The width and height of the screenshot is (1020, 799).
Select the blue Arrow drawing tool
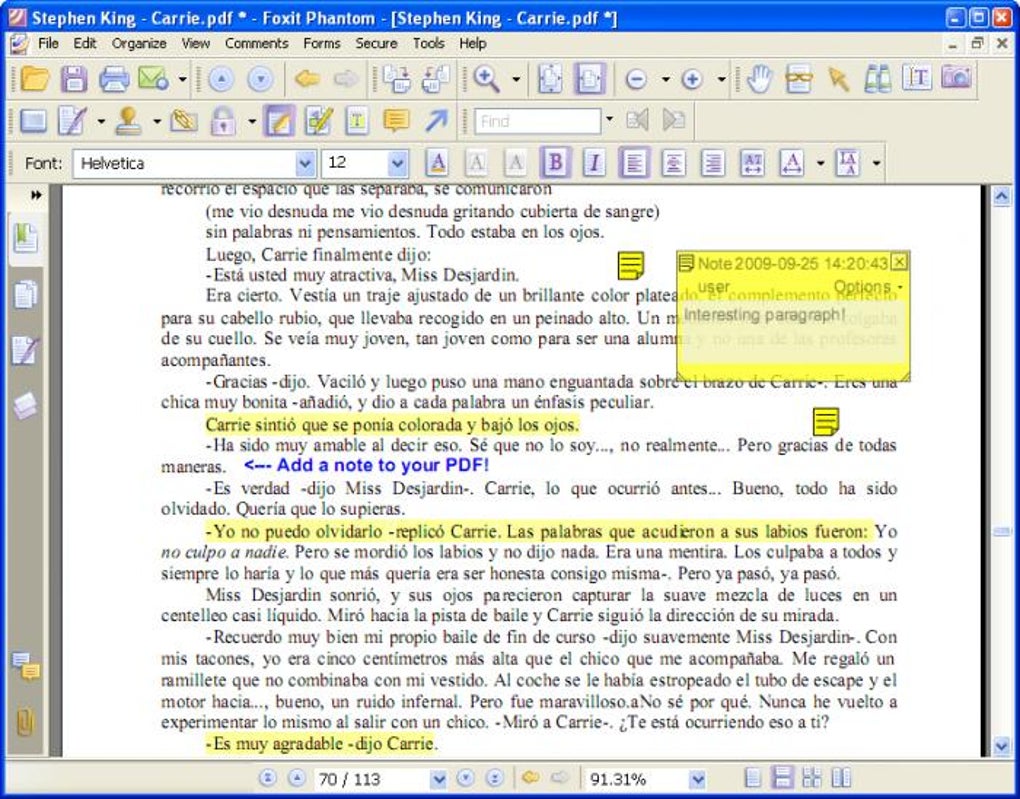click(x=436, y=120)
